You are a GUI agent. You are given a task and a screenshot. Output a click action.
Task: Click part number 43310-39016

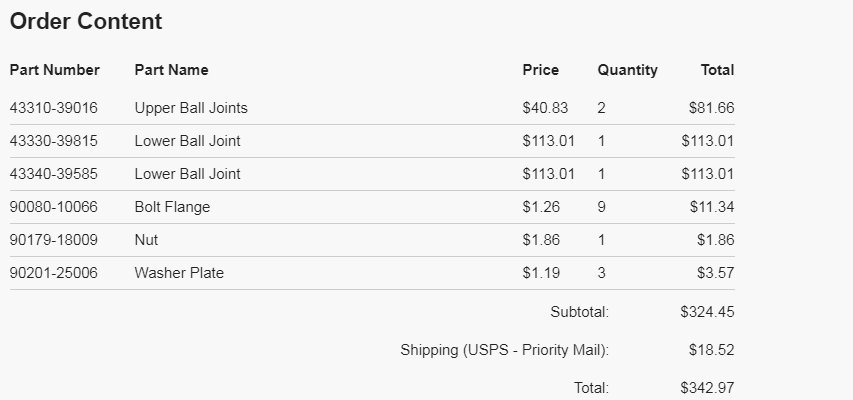54,108
